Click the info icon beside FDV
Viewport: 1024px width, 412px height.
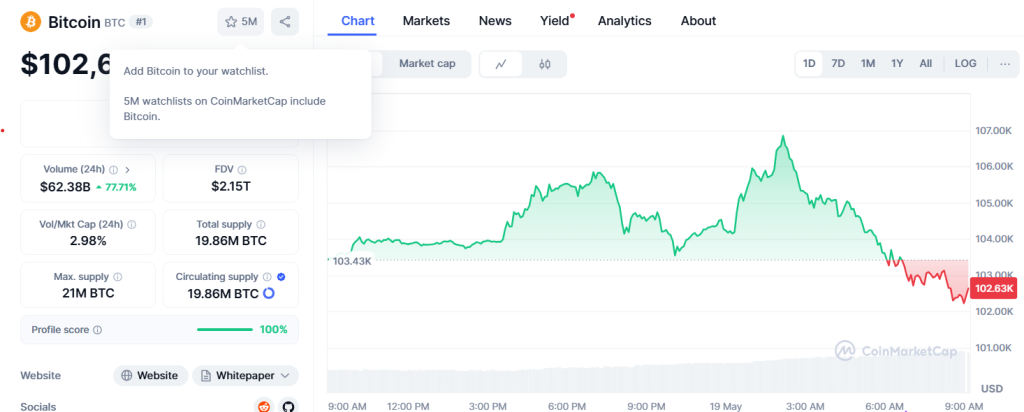(x=242, y=170)
